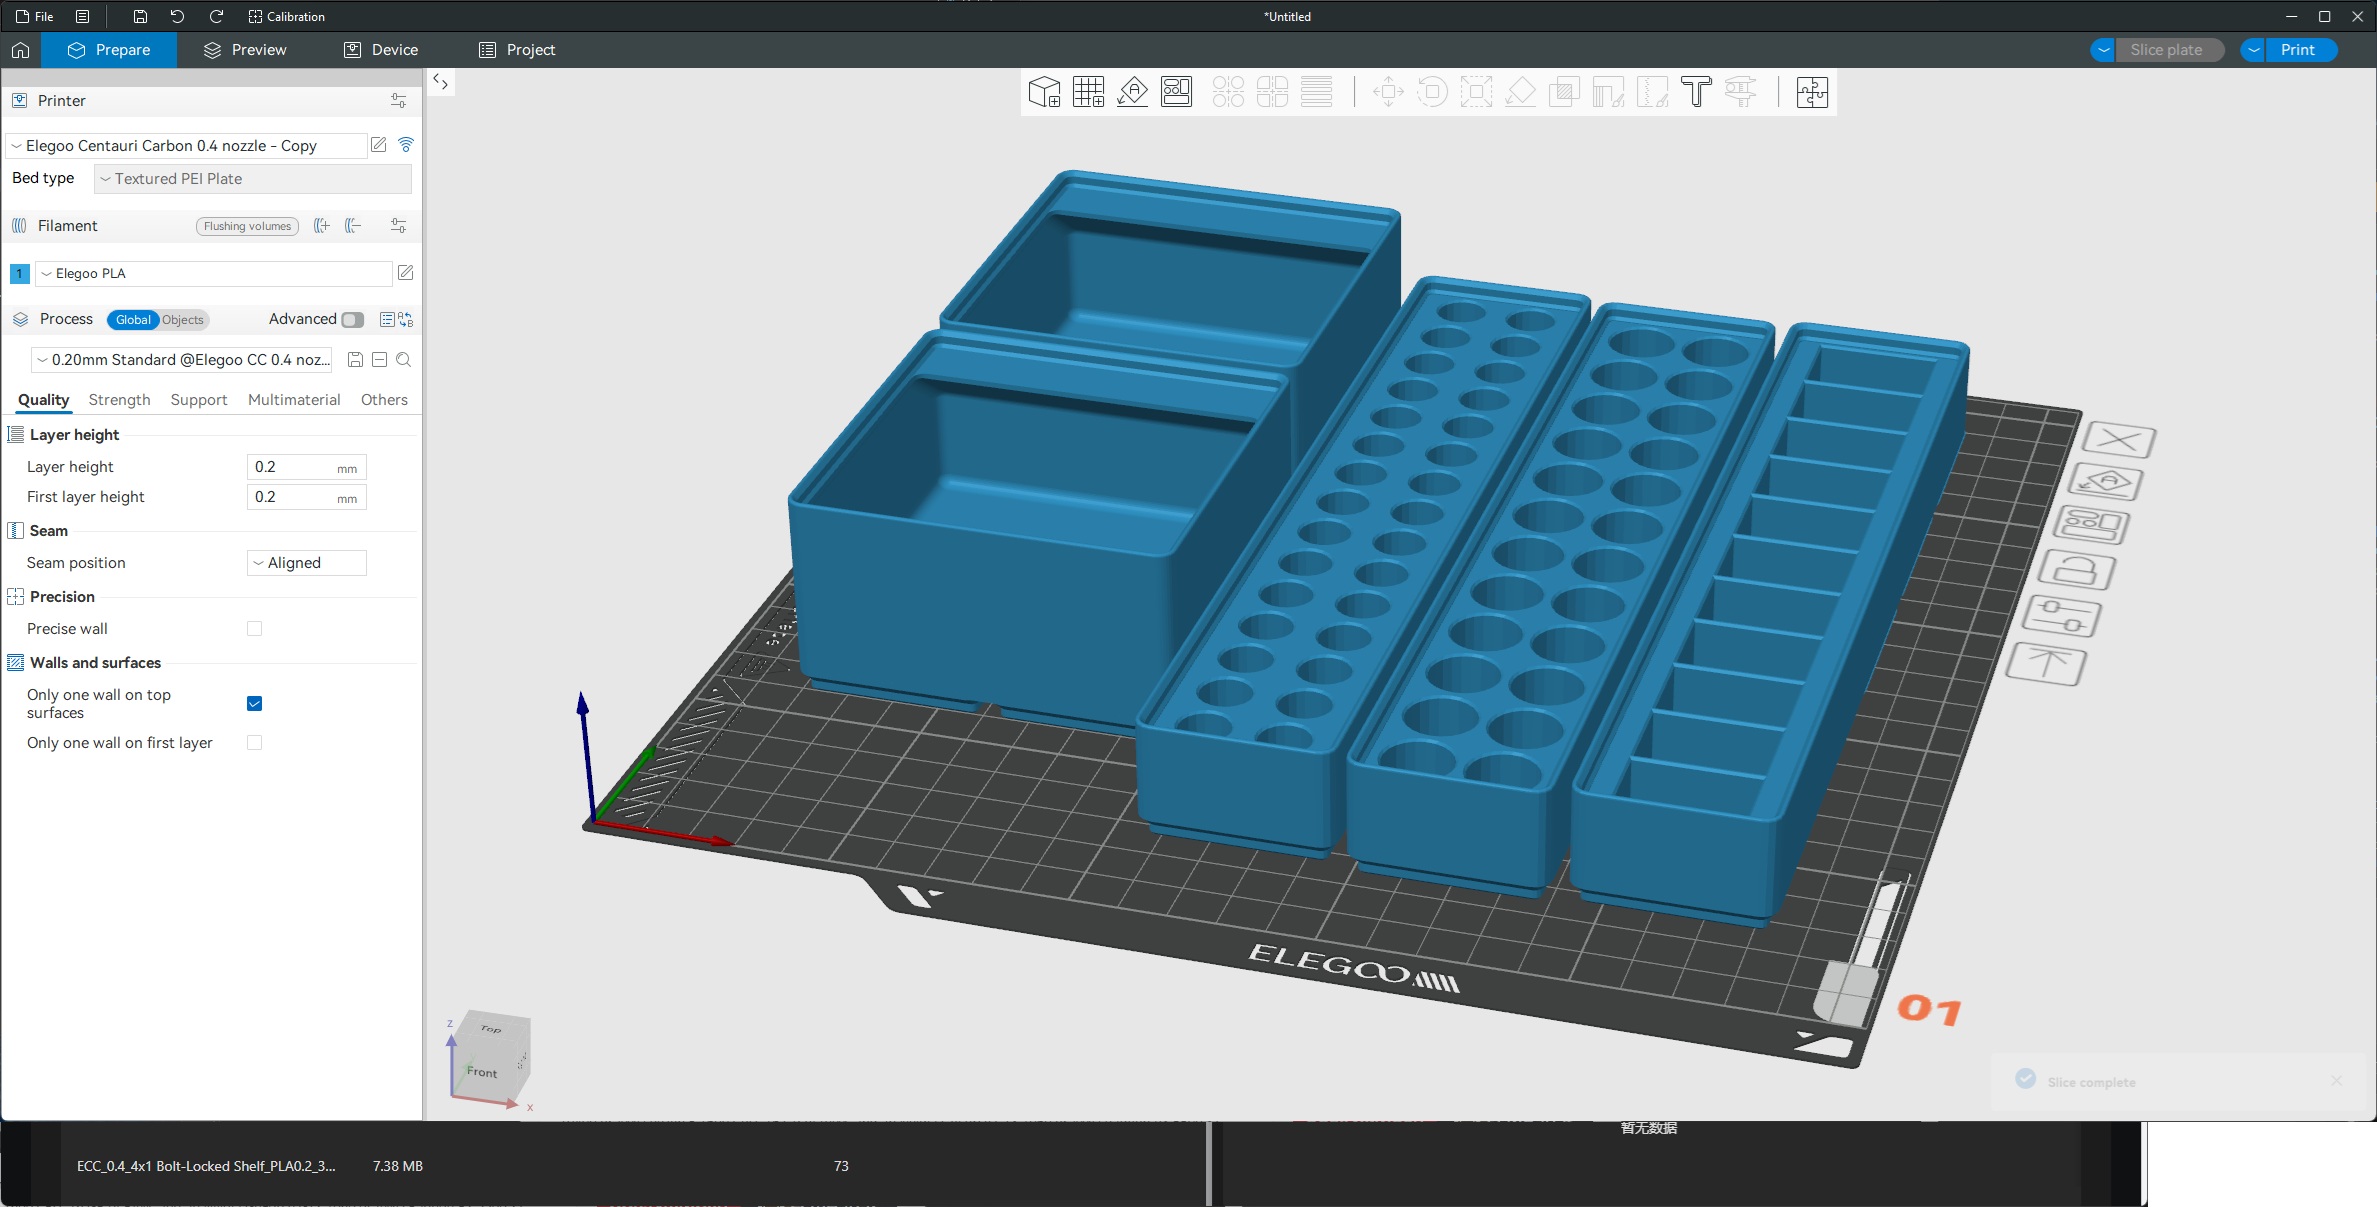Uncheck Only one wall on top surfaces
Screen dimensions: 2377x1207
pyautogui.click(x=254, y=704)
